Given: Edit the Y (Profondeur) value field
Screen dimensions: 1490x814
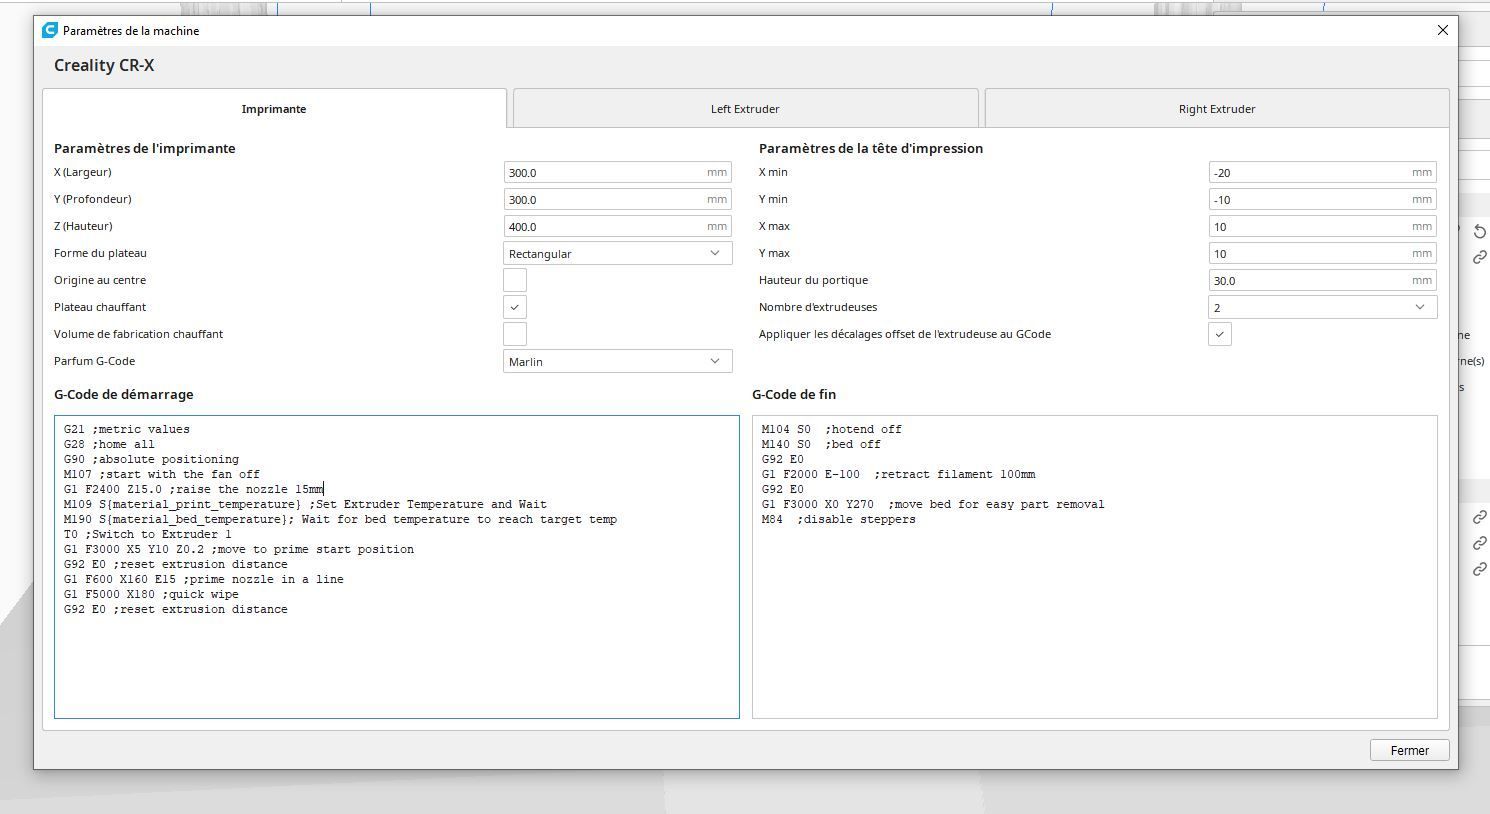Looking at the screenshot, I should pyautogui.click(x=617, y=199).
